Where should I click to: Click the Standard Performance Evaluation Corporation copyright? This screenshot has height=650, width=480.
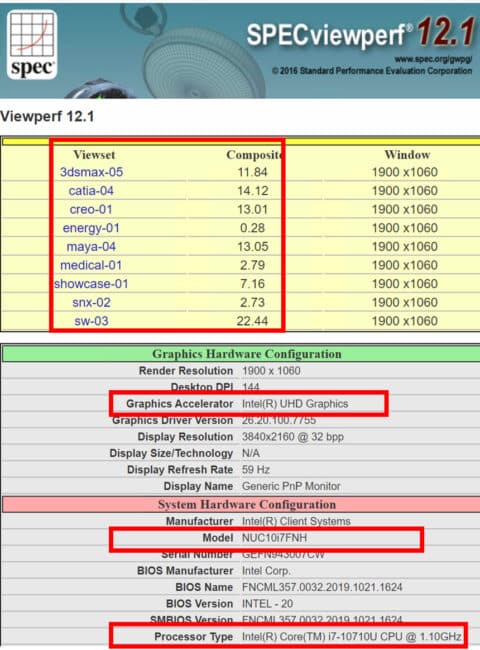click(x=372, y=71)
